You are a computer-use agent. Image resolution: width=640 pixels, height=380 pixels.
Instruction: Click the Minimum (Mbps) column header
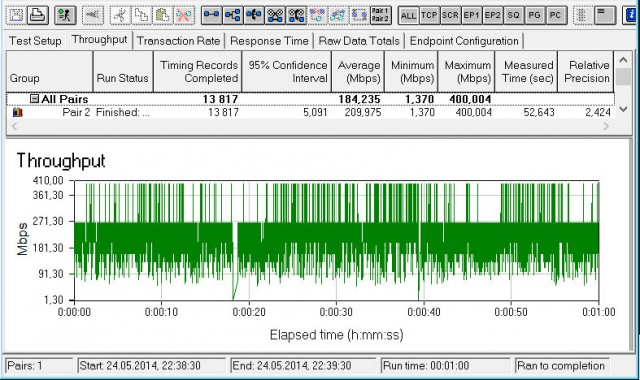411,71
